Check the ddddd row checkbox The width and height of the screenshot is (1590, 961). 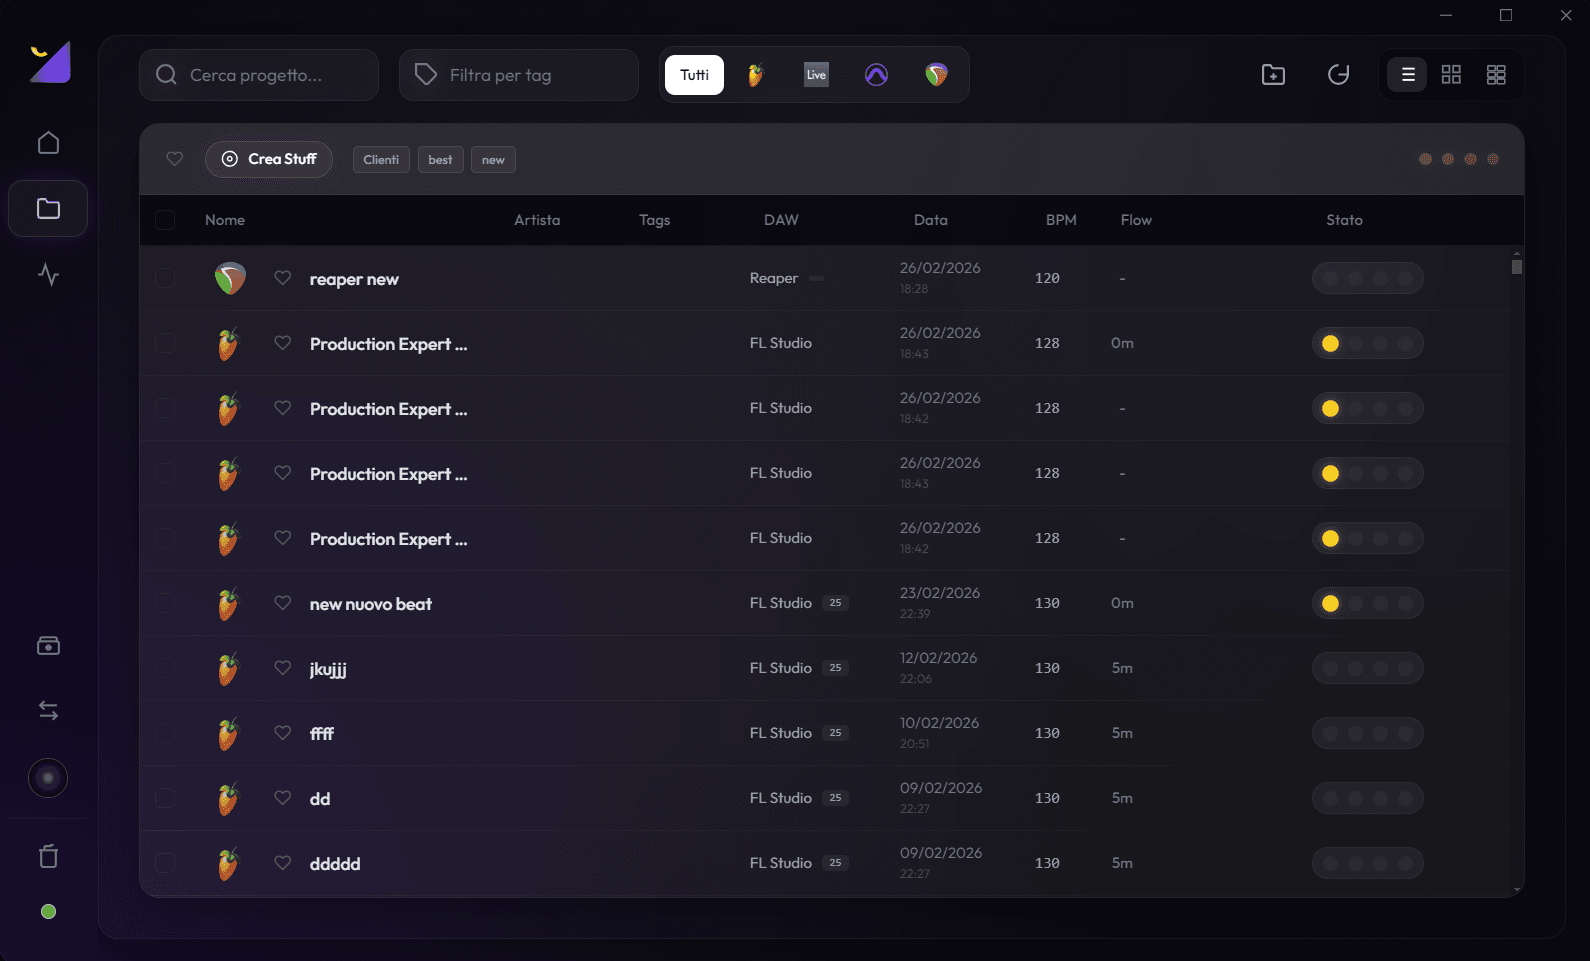tap(165, 863)
